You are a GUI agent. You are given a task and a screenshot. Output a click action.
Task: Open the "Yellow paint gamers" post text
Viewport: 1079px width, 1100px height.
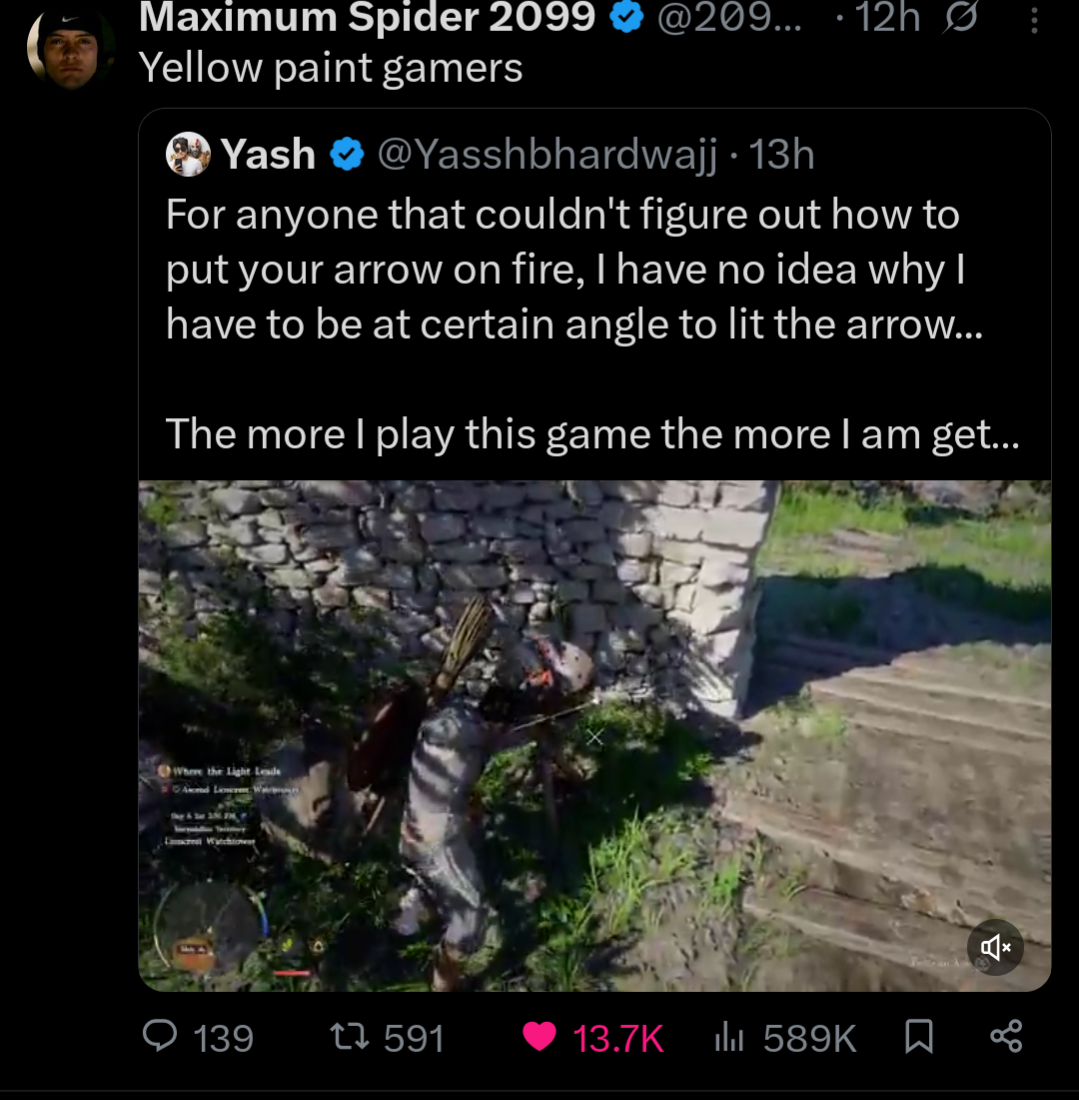click(330, 68)
